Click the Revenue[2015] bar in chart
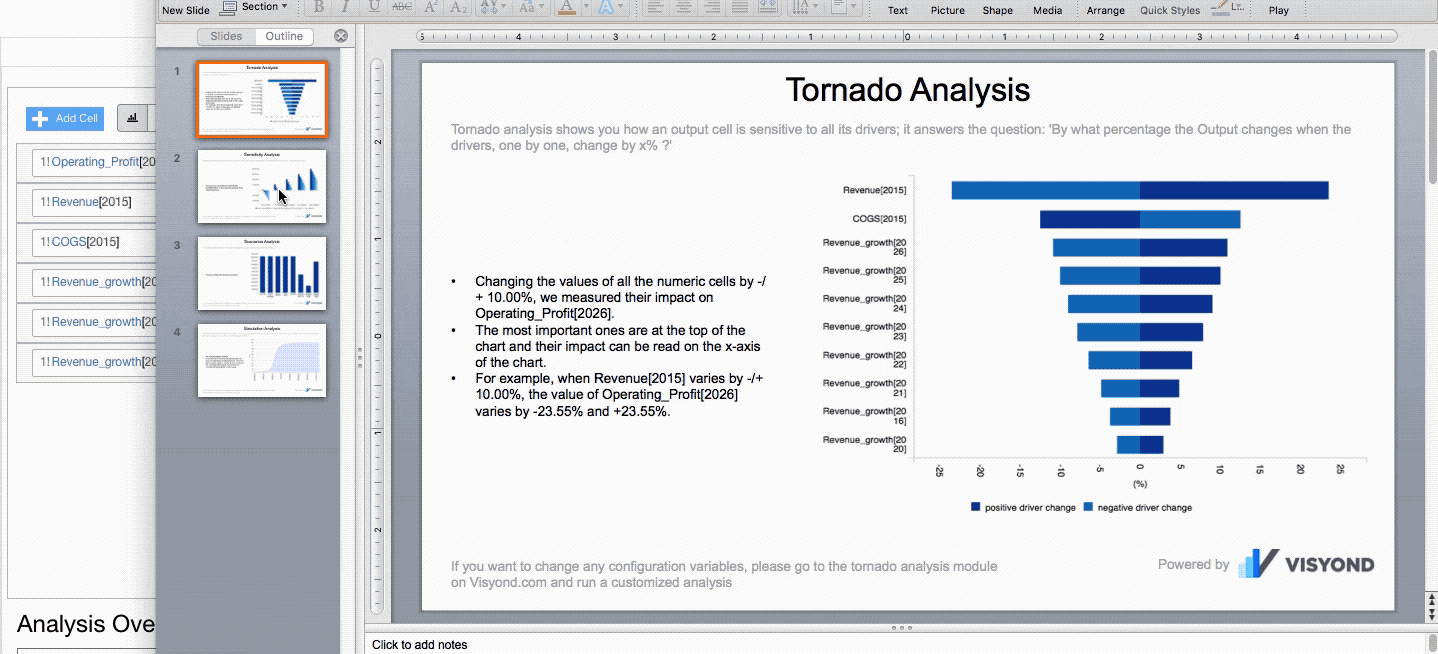This screenshot has width=1438, height=654. (1140, 190)
